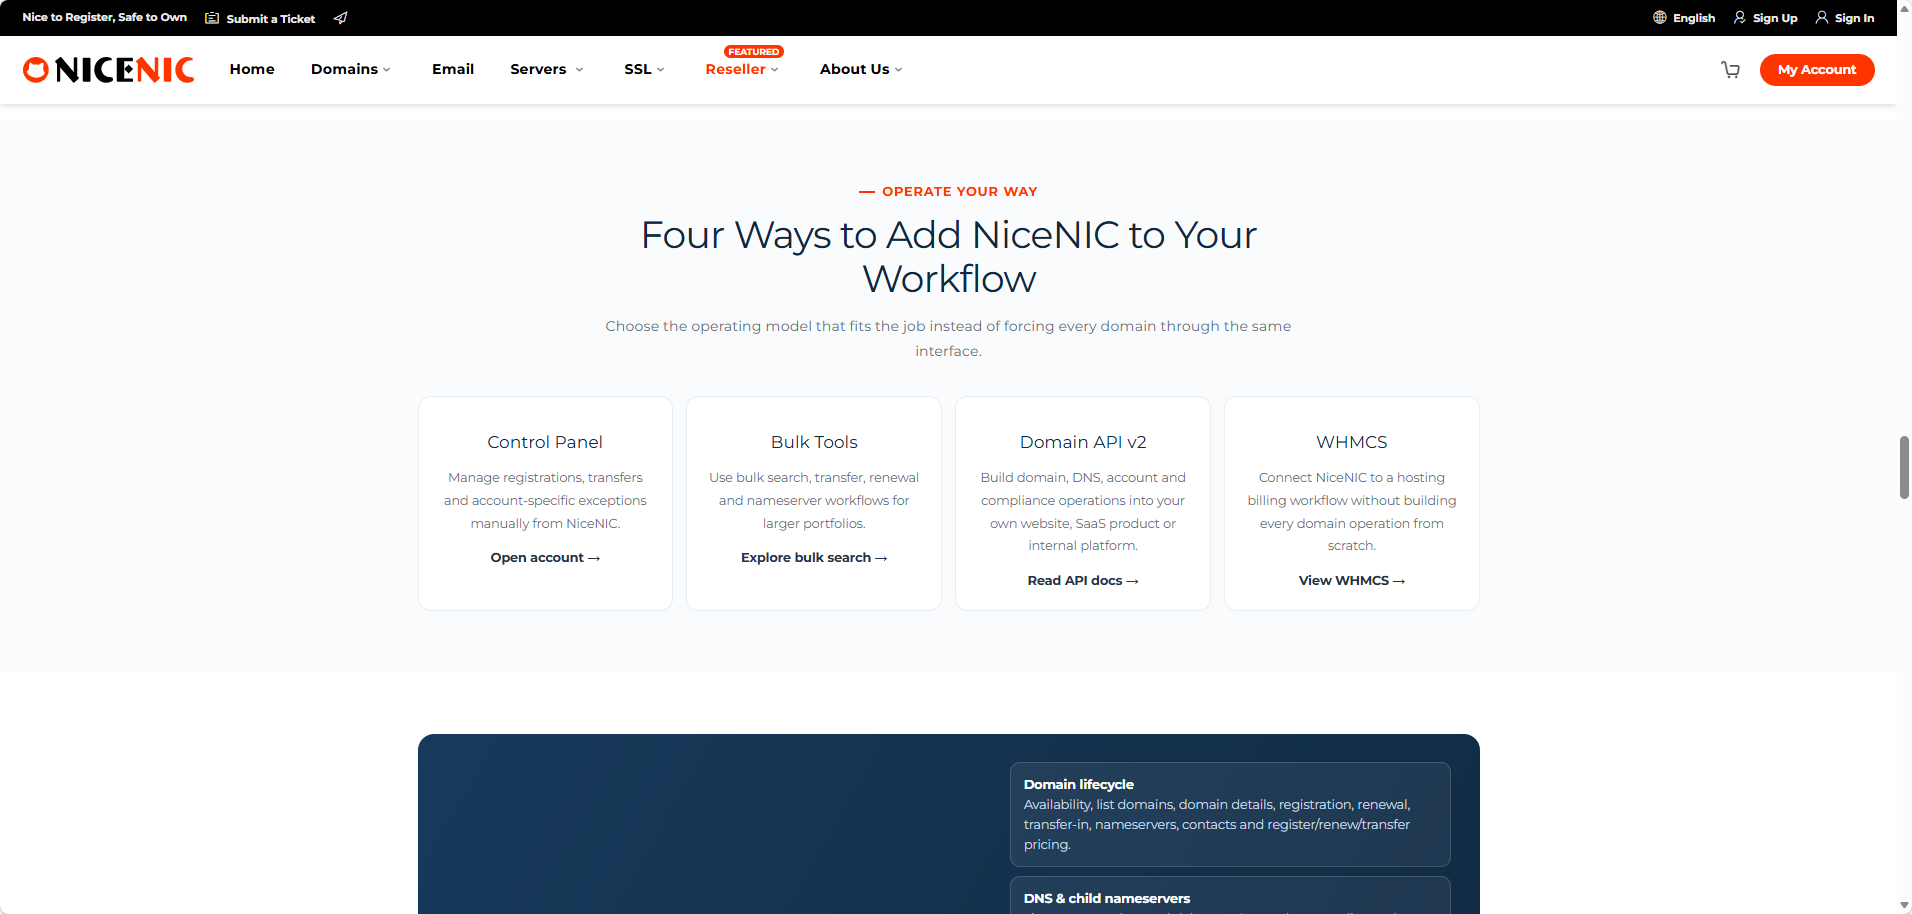1912x914 pixels.
Task: Click the Sign Up user icon
Action: [1740, 18]
